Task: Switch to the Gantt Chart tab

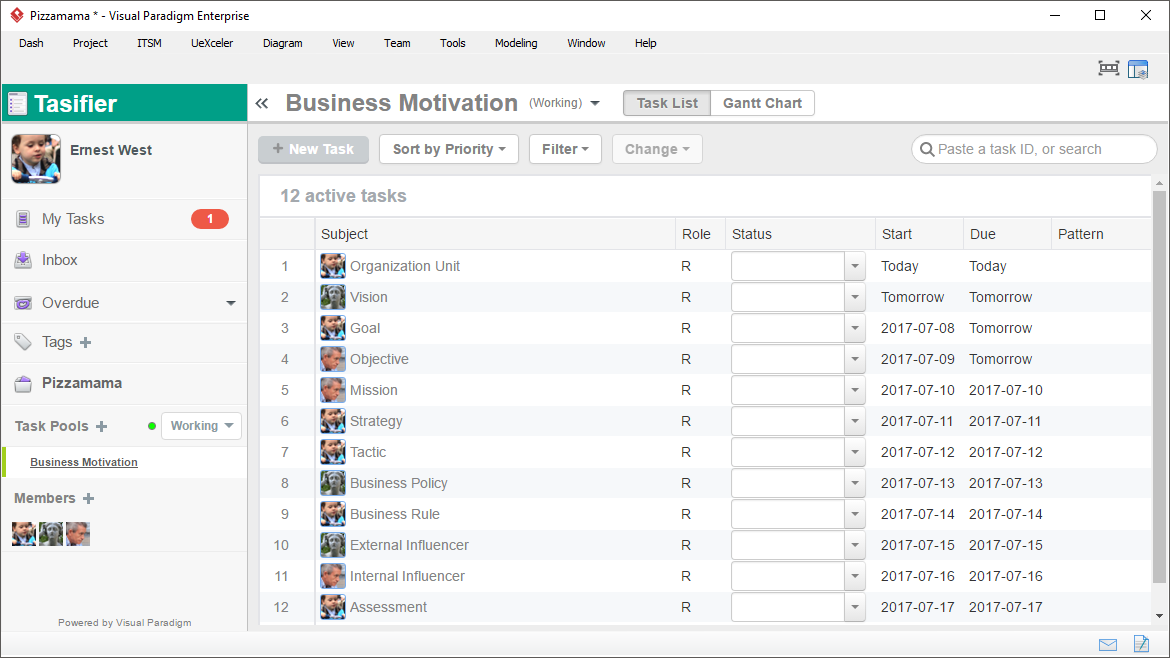Action: pyautogui.click(x=762, y=103)
